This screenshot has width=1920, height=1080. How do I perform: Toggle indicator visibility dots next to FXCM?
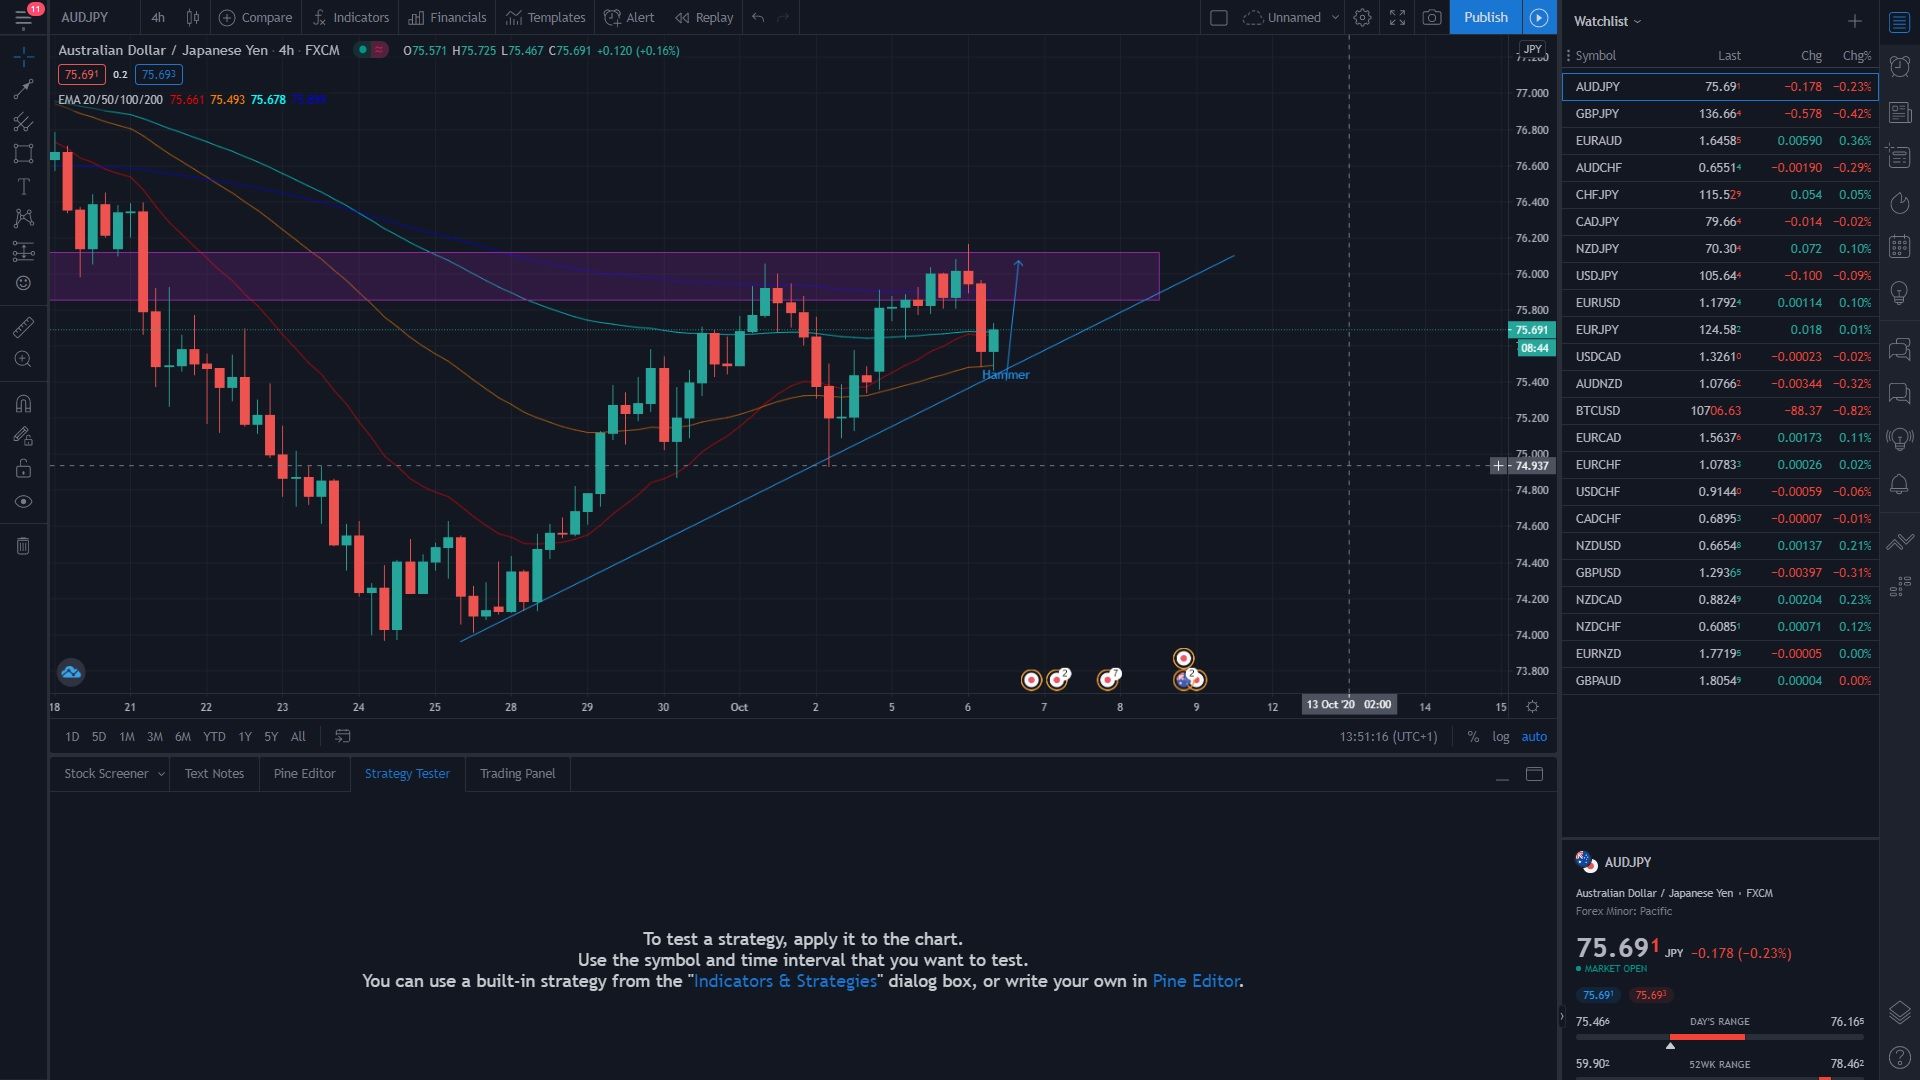pyautogui.click(x=372, y=50)
